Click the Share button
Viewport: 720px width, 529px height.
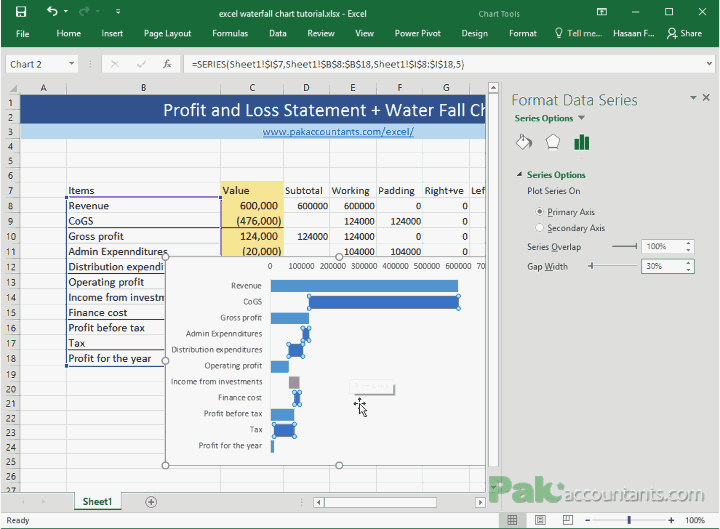(685, 34)
